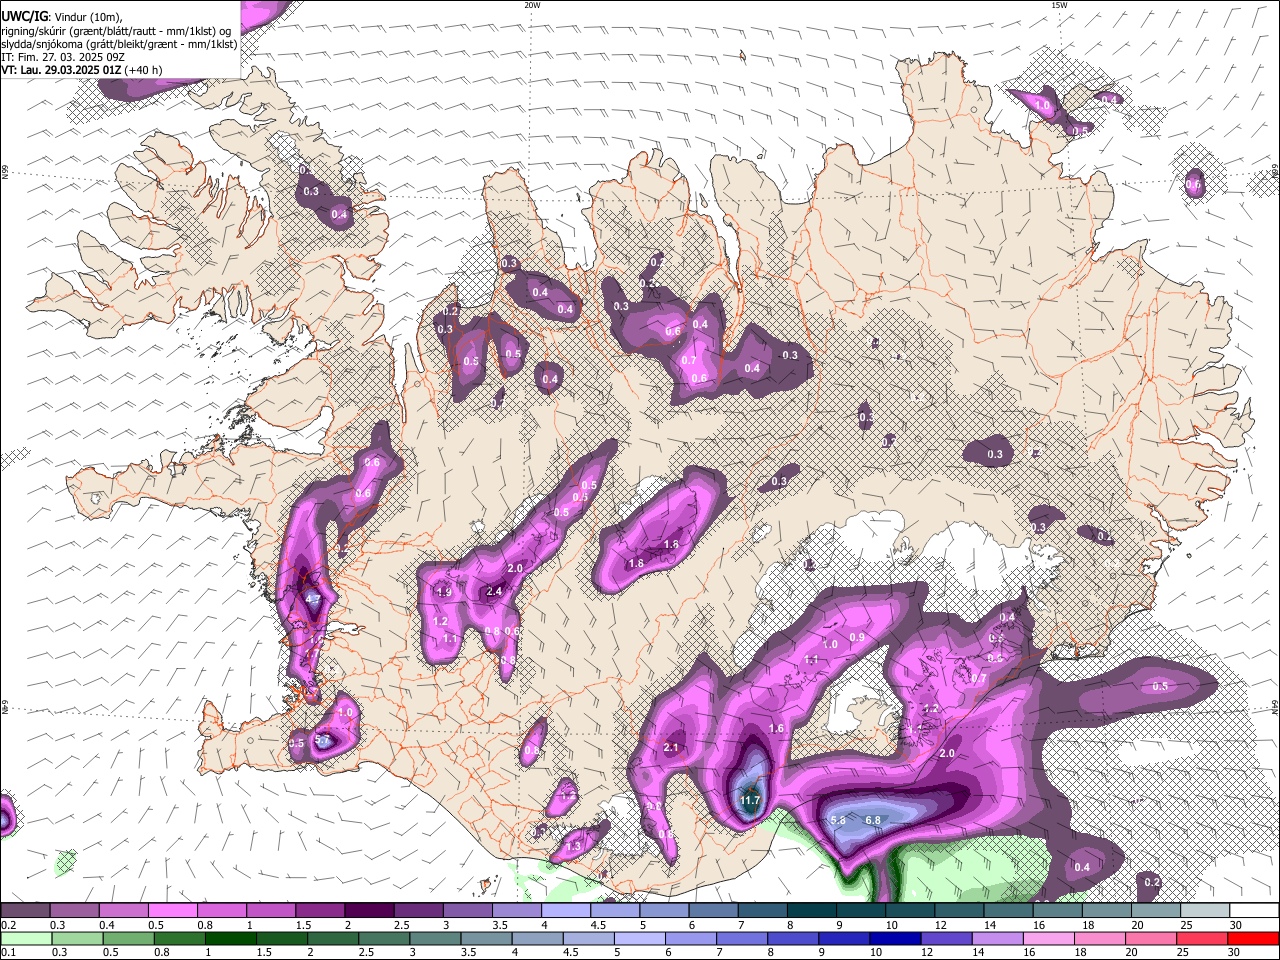This screenshot has width=1280, height=960.
Task: Click the 2.1 value on the map
Action: coord(671,747)
